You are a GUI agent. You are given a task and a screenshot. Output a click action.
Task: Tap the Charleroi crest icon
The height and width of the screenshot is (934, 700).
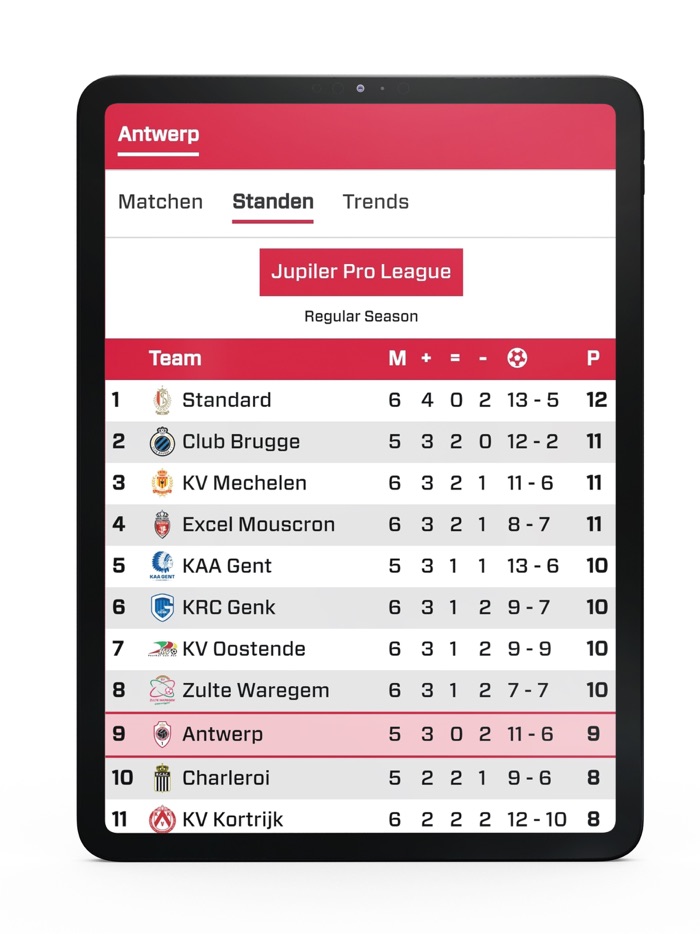click(162, 778)
